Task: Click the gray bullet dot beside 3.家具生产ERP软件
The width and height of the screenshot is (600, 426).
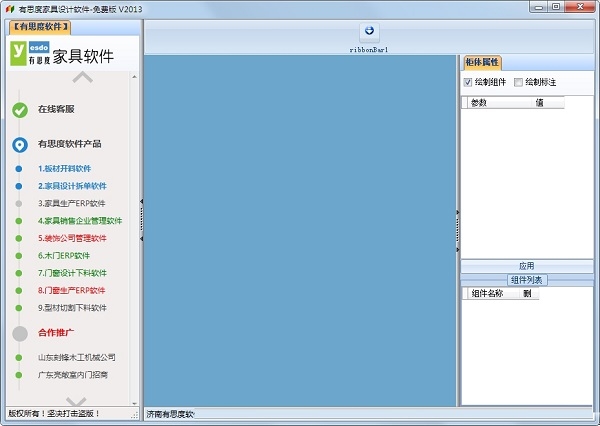Action: point(18,204)
